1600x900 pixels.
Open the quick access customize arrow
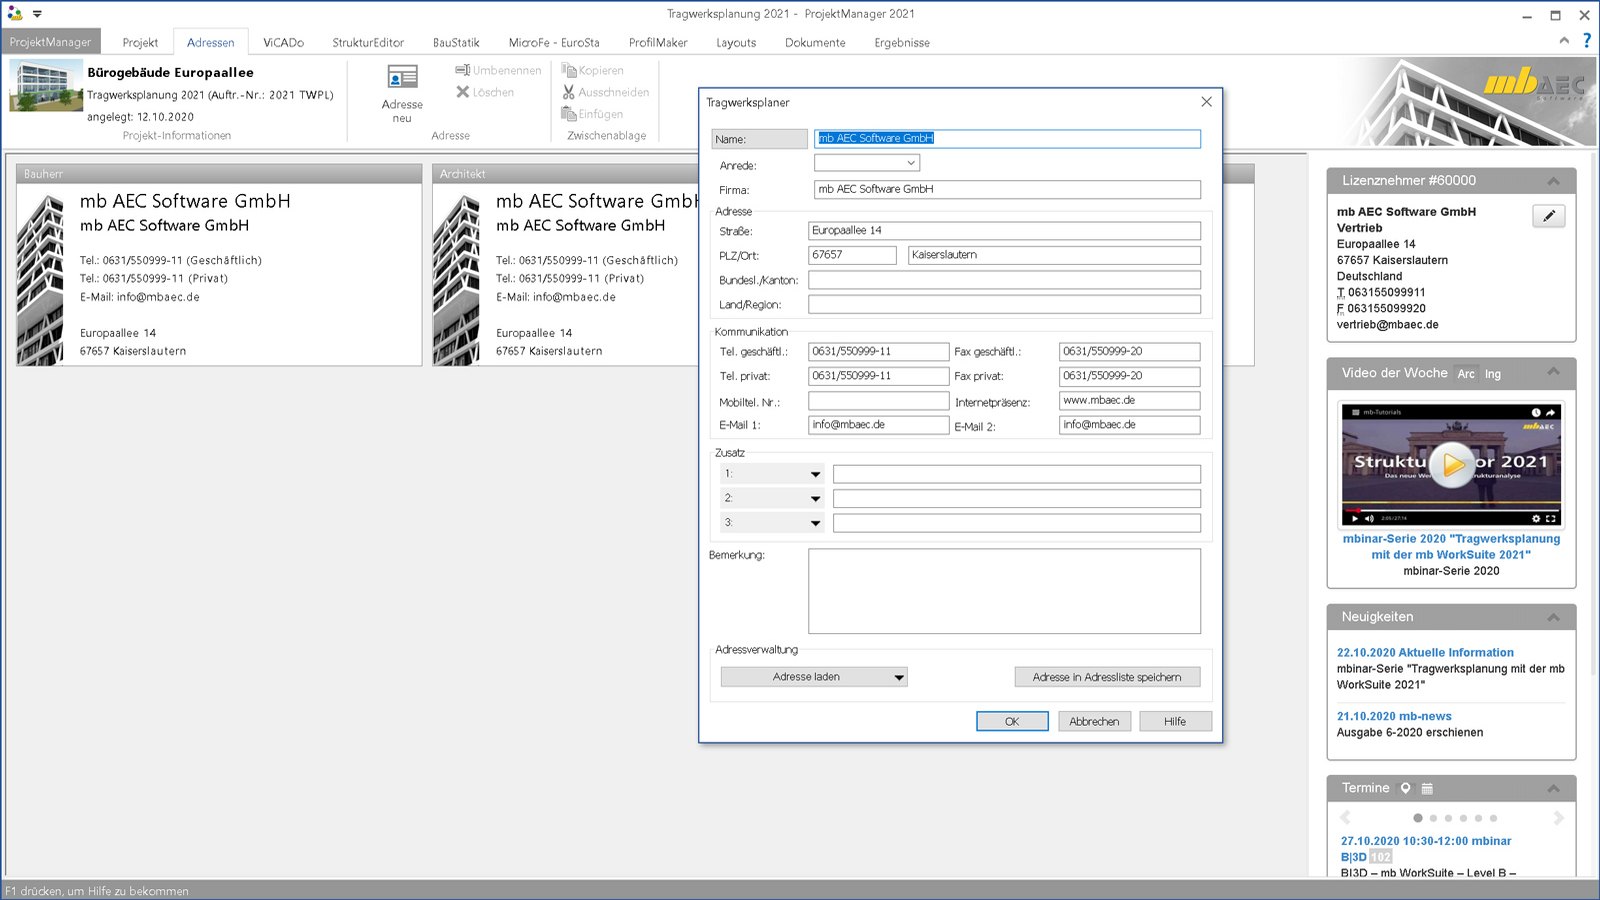click(37, 14)
